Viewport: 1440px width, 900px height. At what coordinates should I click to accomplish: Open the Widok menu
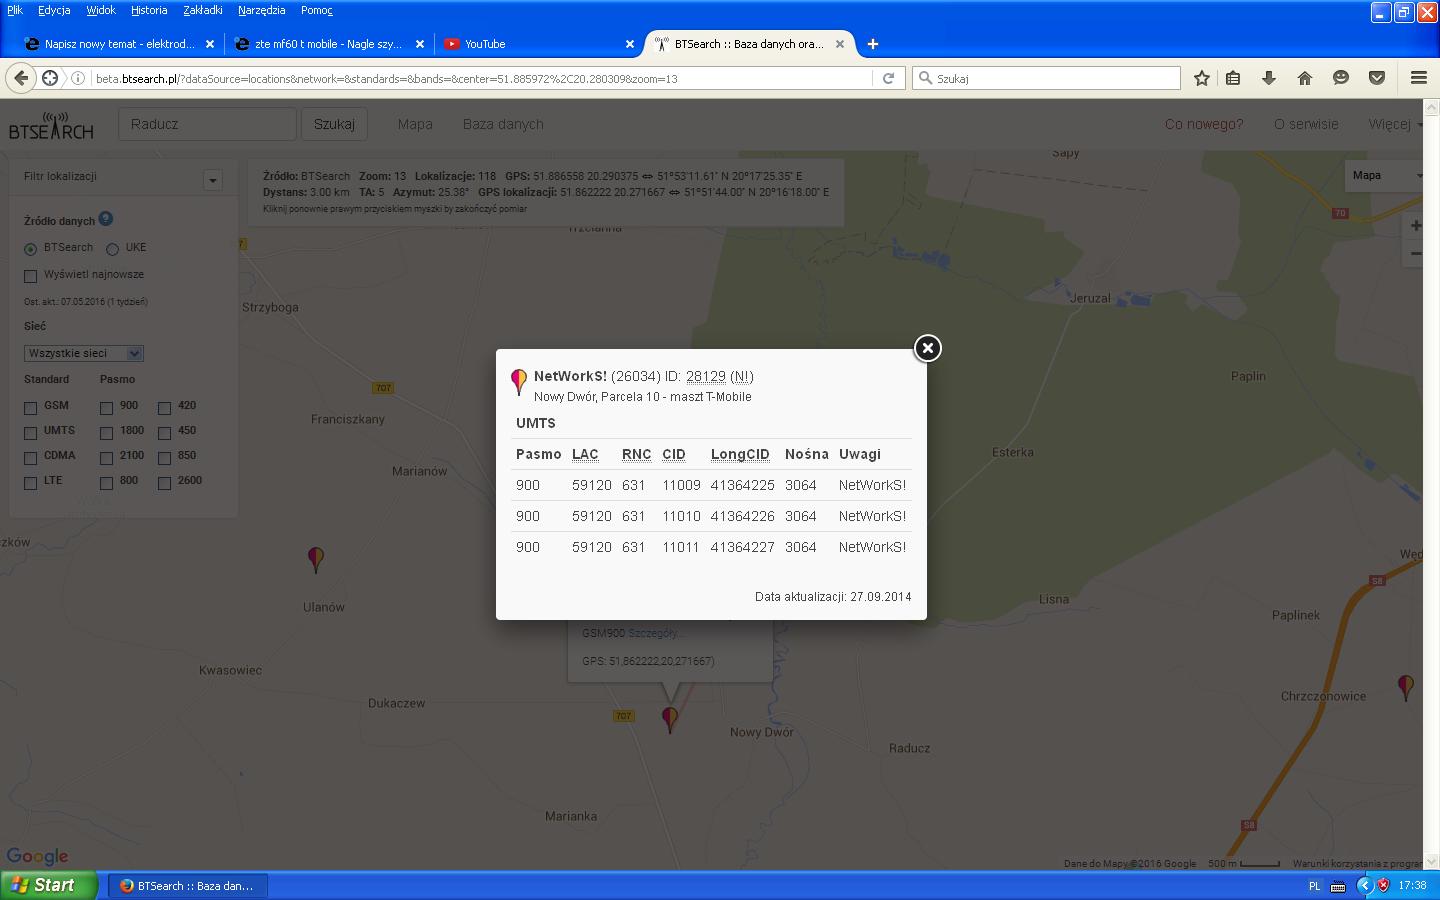pos(101,10)
